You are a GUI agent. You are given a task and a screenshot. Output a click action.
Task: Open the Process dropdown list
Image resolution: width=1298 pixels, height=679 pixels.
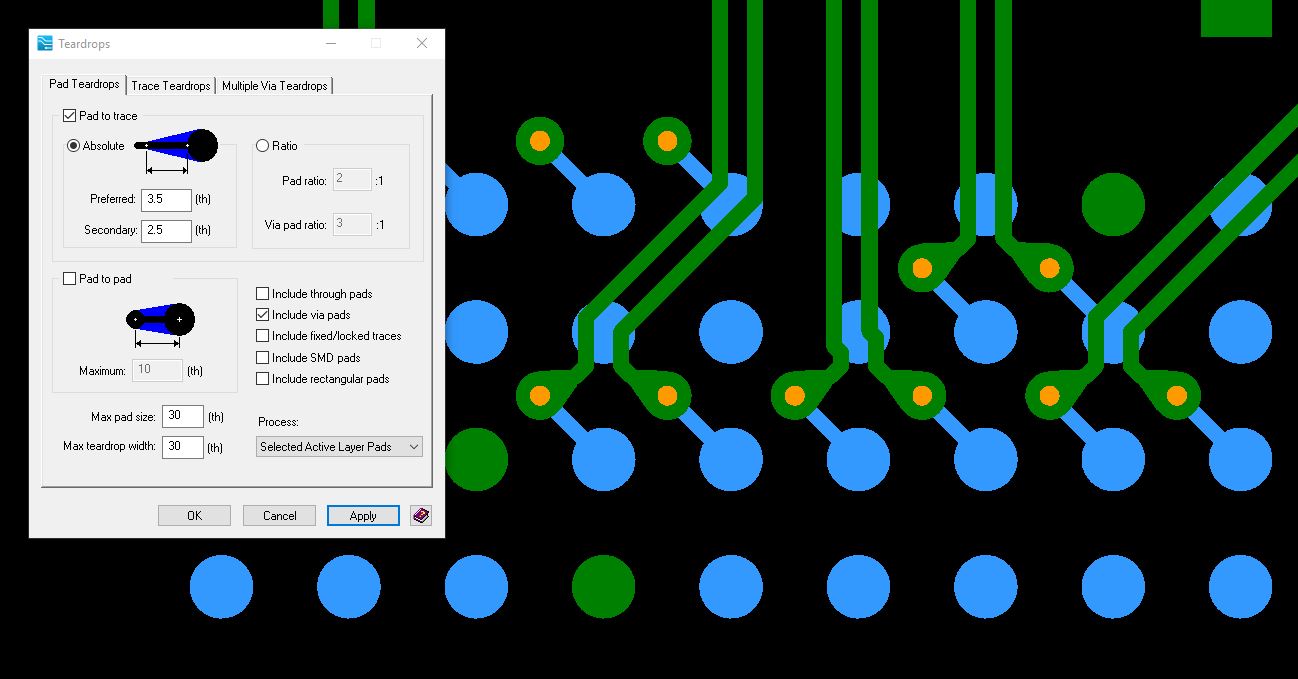(x=339, y=447)
